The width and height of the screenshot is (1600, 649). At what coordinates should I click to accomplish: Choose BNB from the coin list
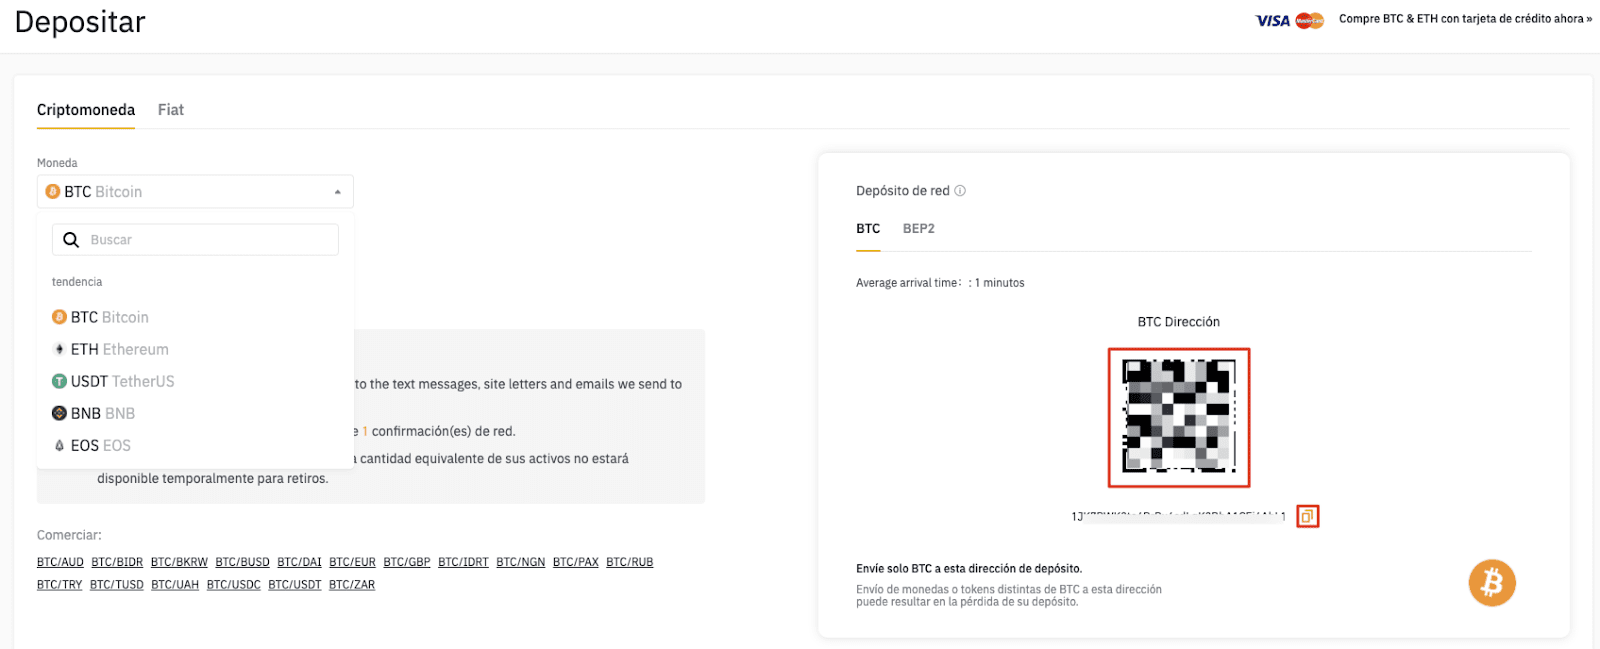coord(195,413)
